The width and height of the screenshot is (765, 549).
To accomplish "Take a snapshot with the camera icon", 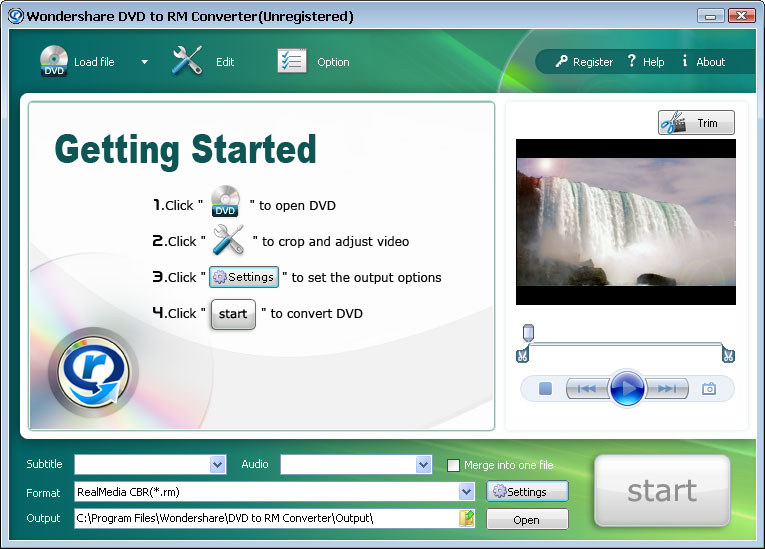I will click(709, 389).
